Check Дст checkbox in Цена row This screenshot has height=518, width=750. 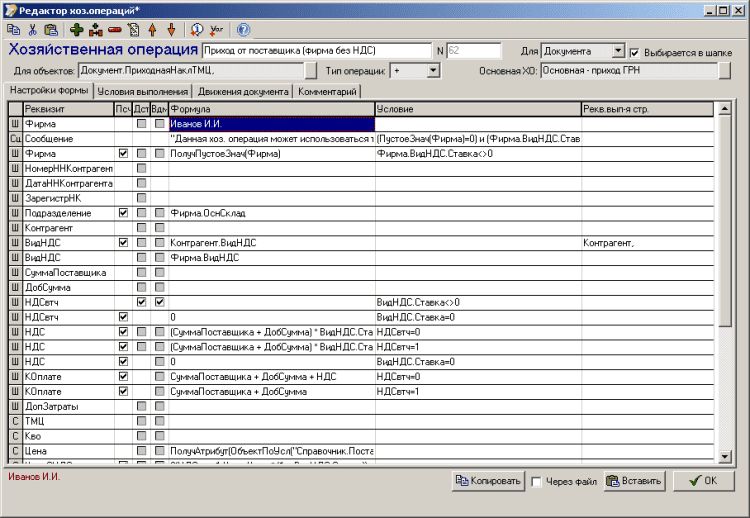click(x=141, y=451)
